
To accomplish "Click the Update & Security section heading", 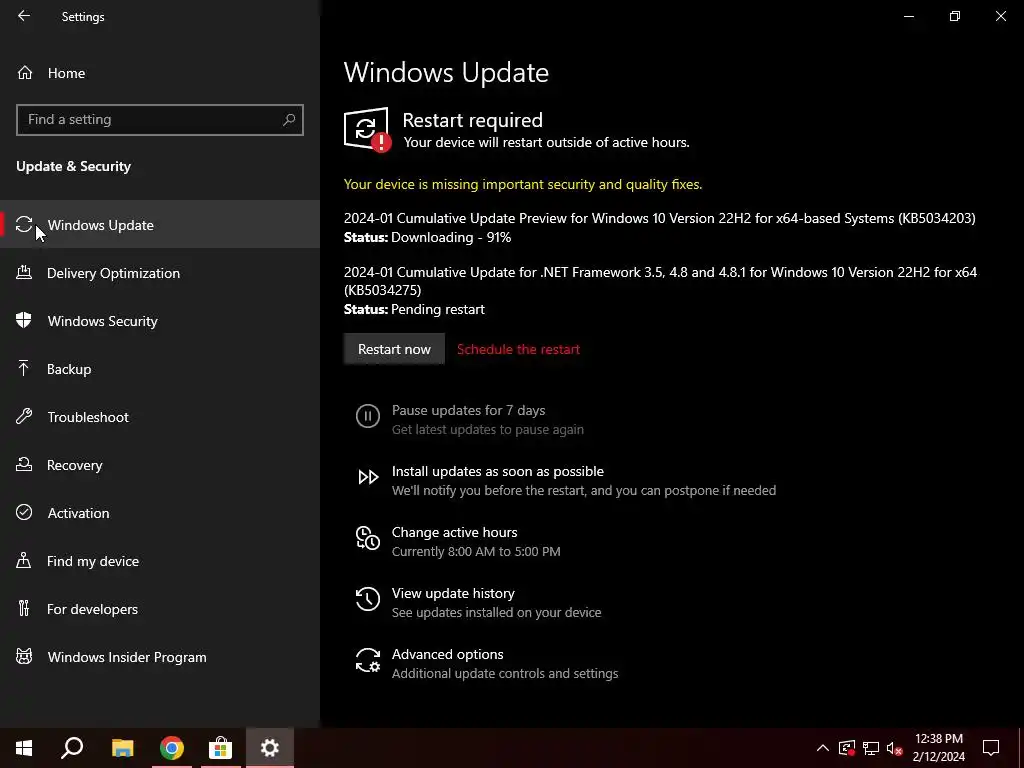I will coord(73,166).
